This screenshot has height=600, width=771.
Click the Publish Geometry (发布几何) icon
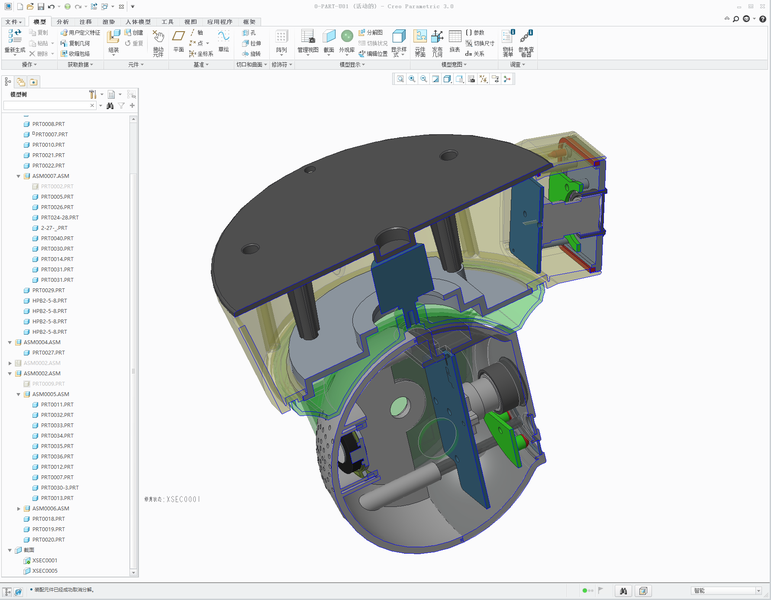coord(437,36)
